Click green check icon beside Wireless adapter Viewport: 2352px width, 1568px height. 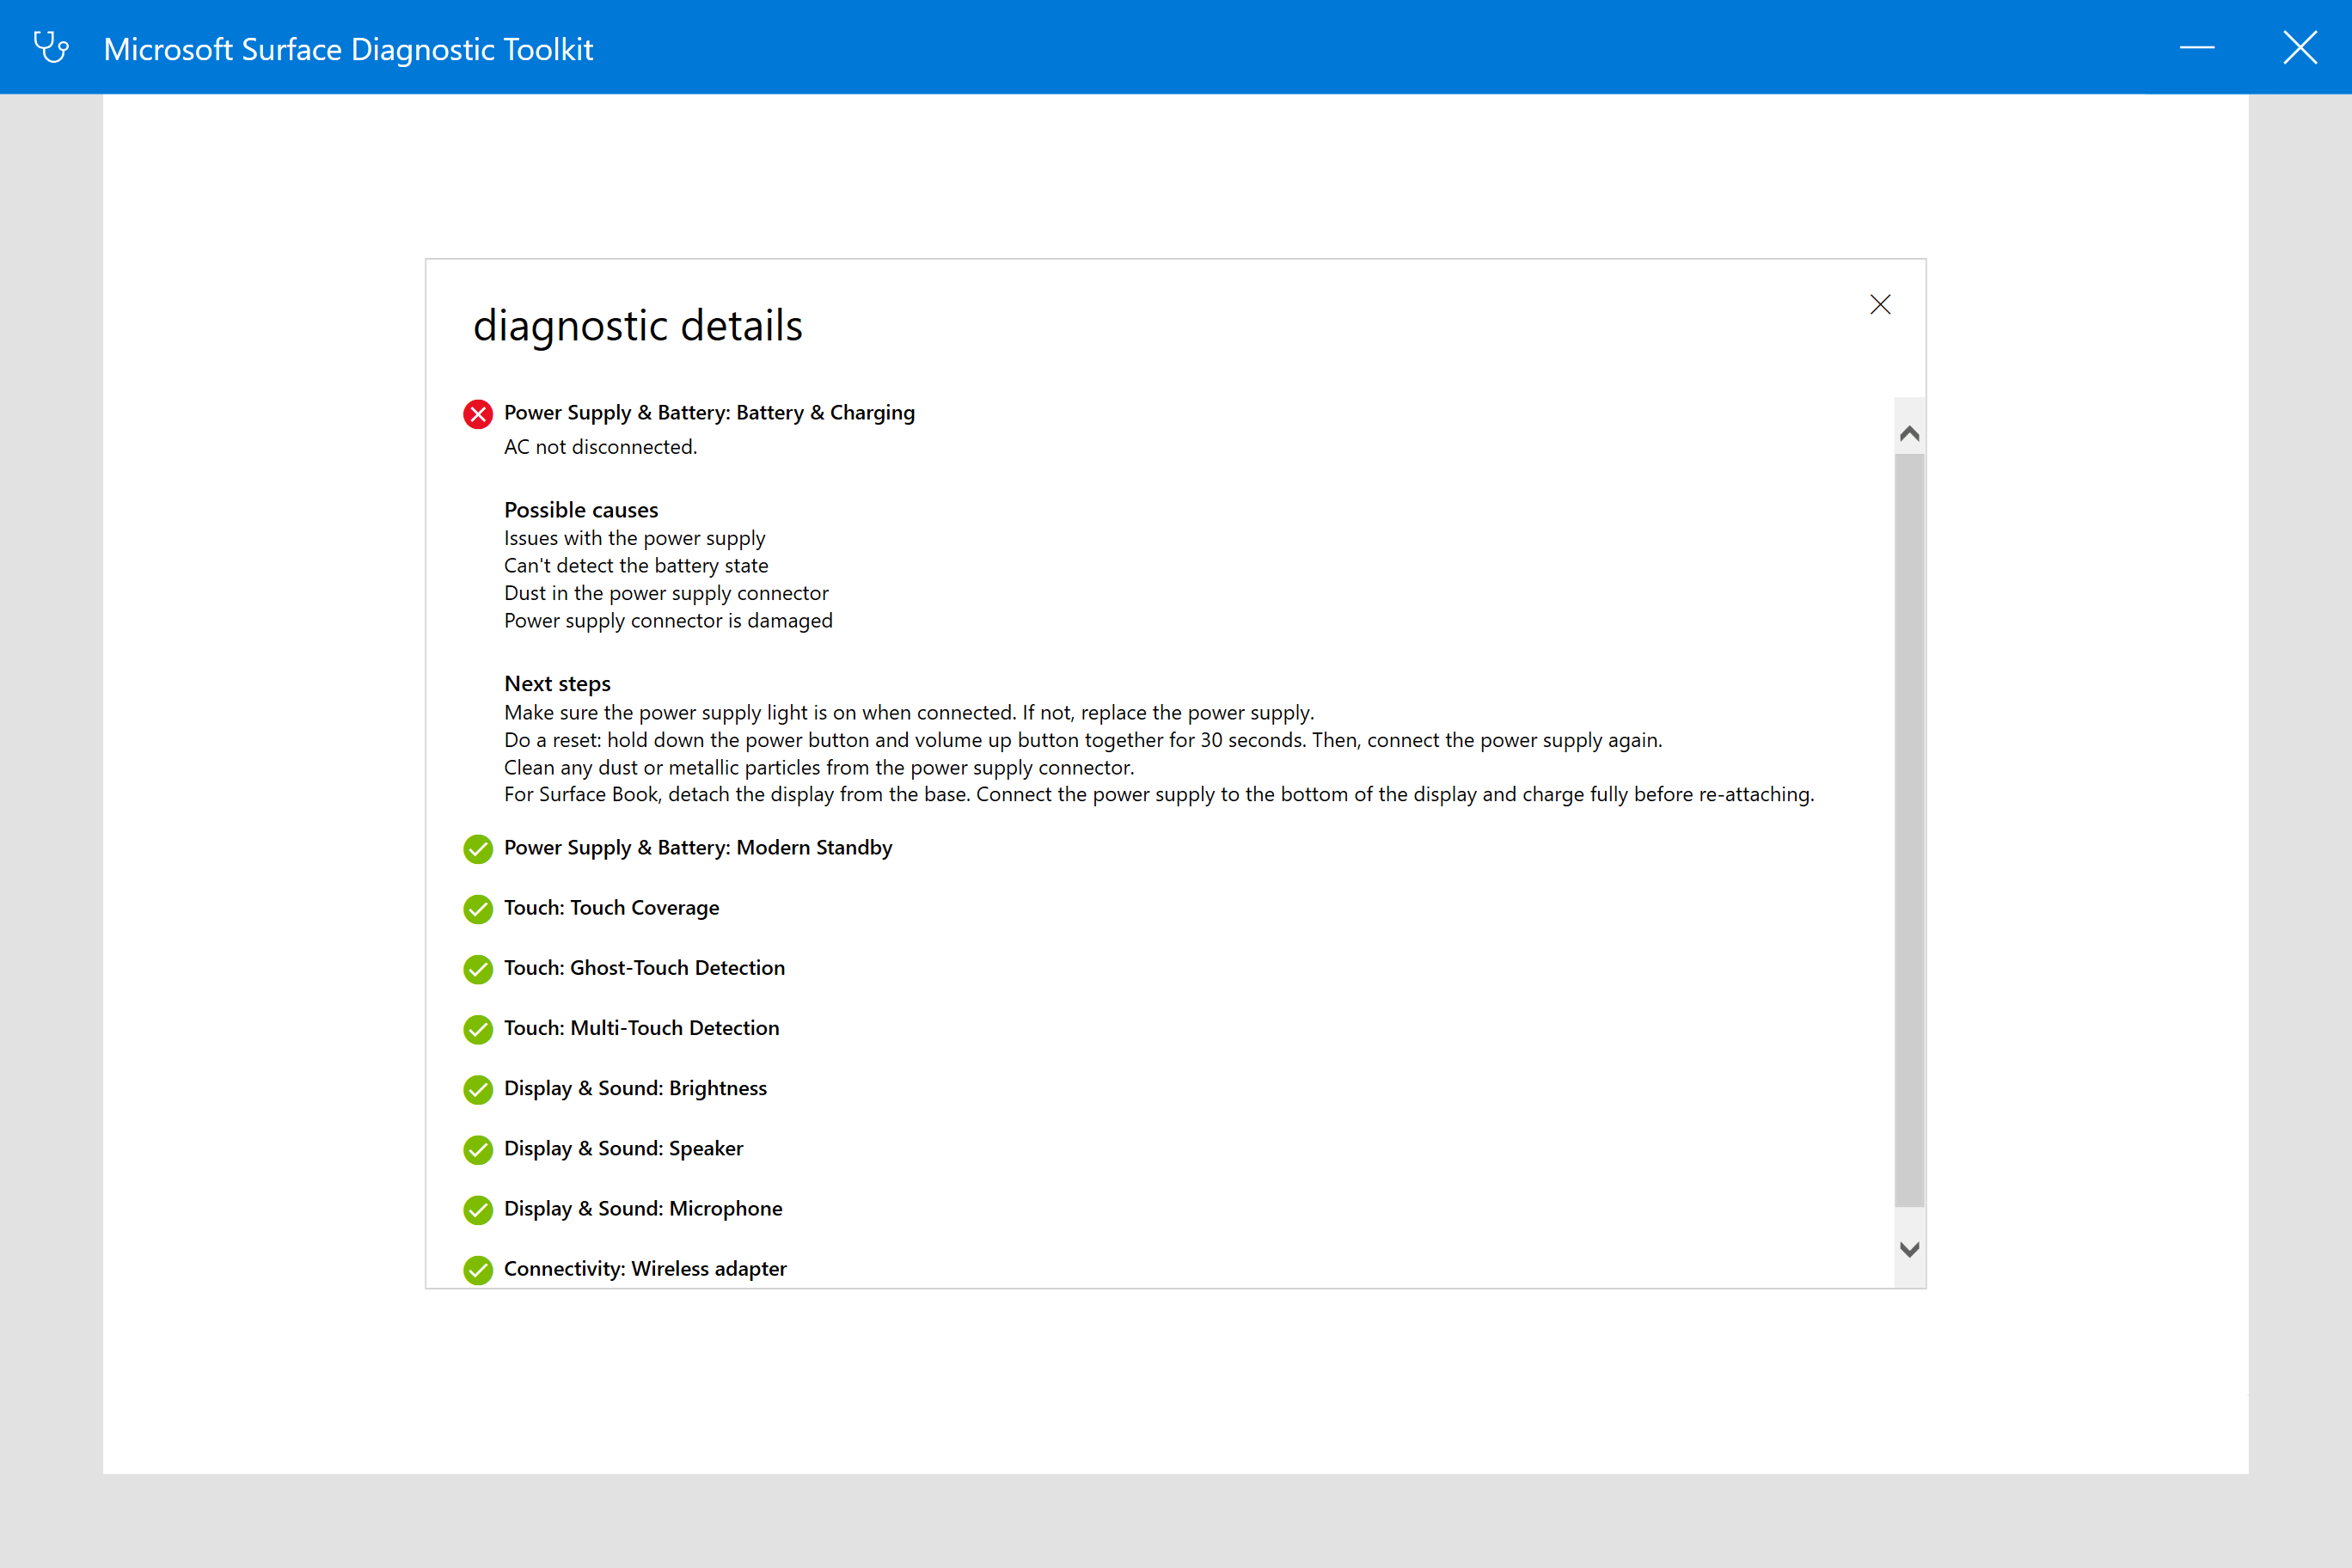click(x=478, y=1270)
